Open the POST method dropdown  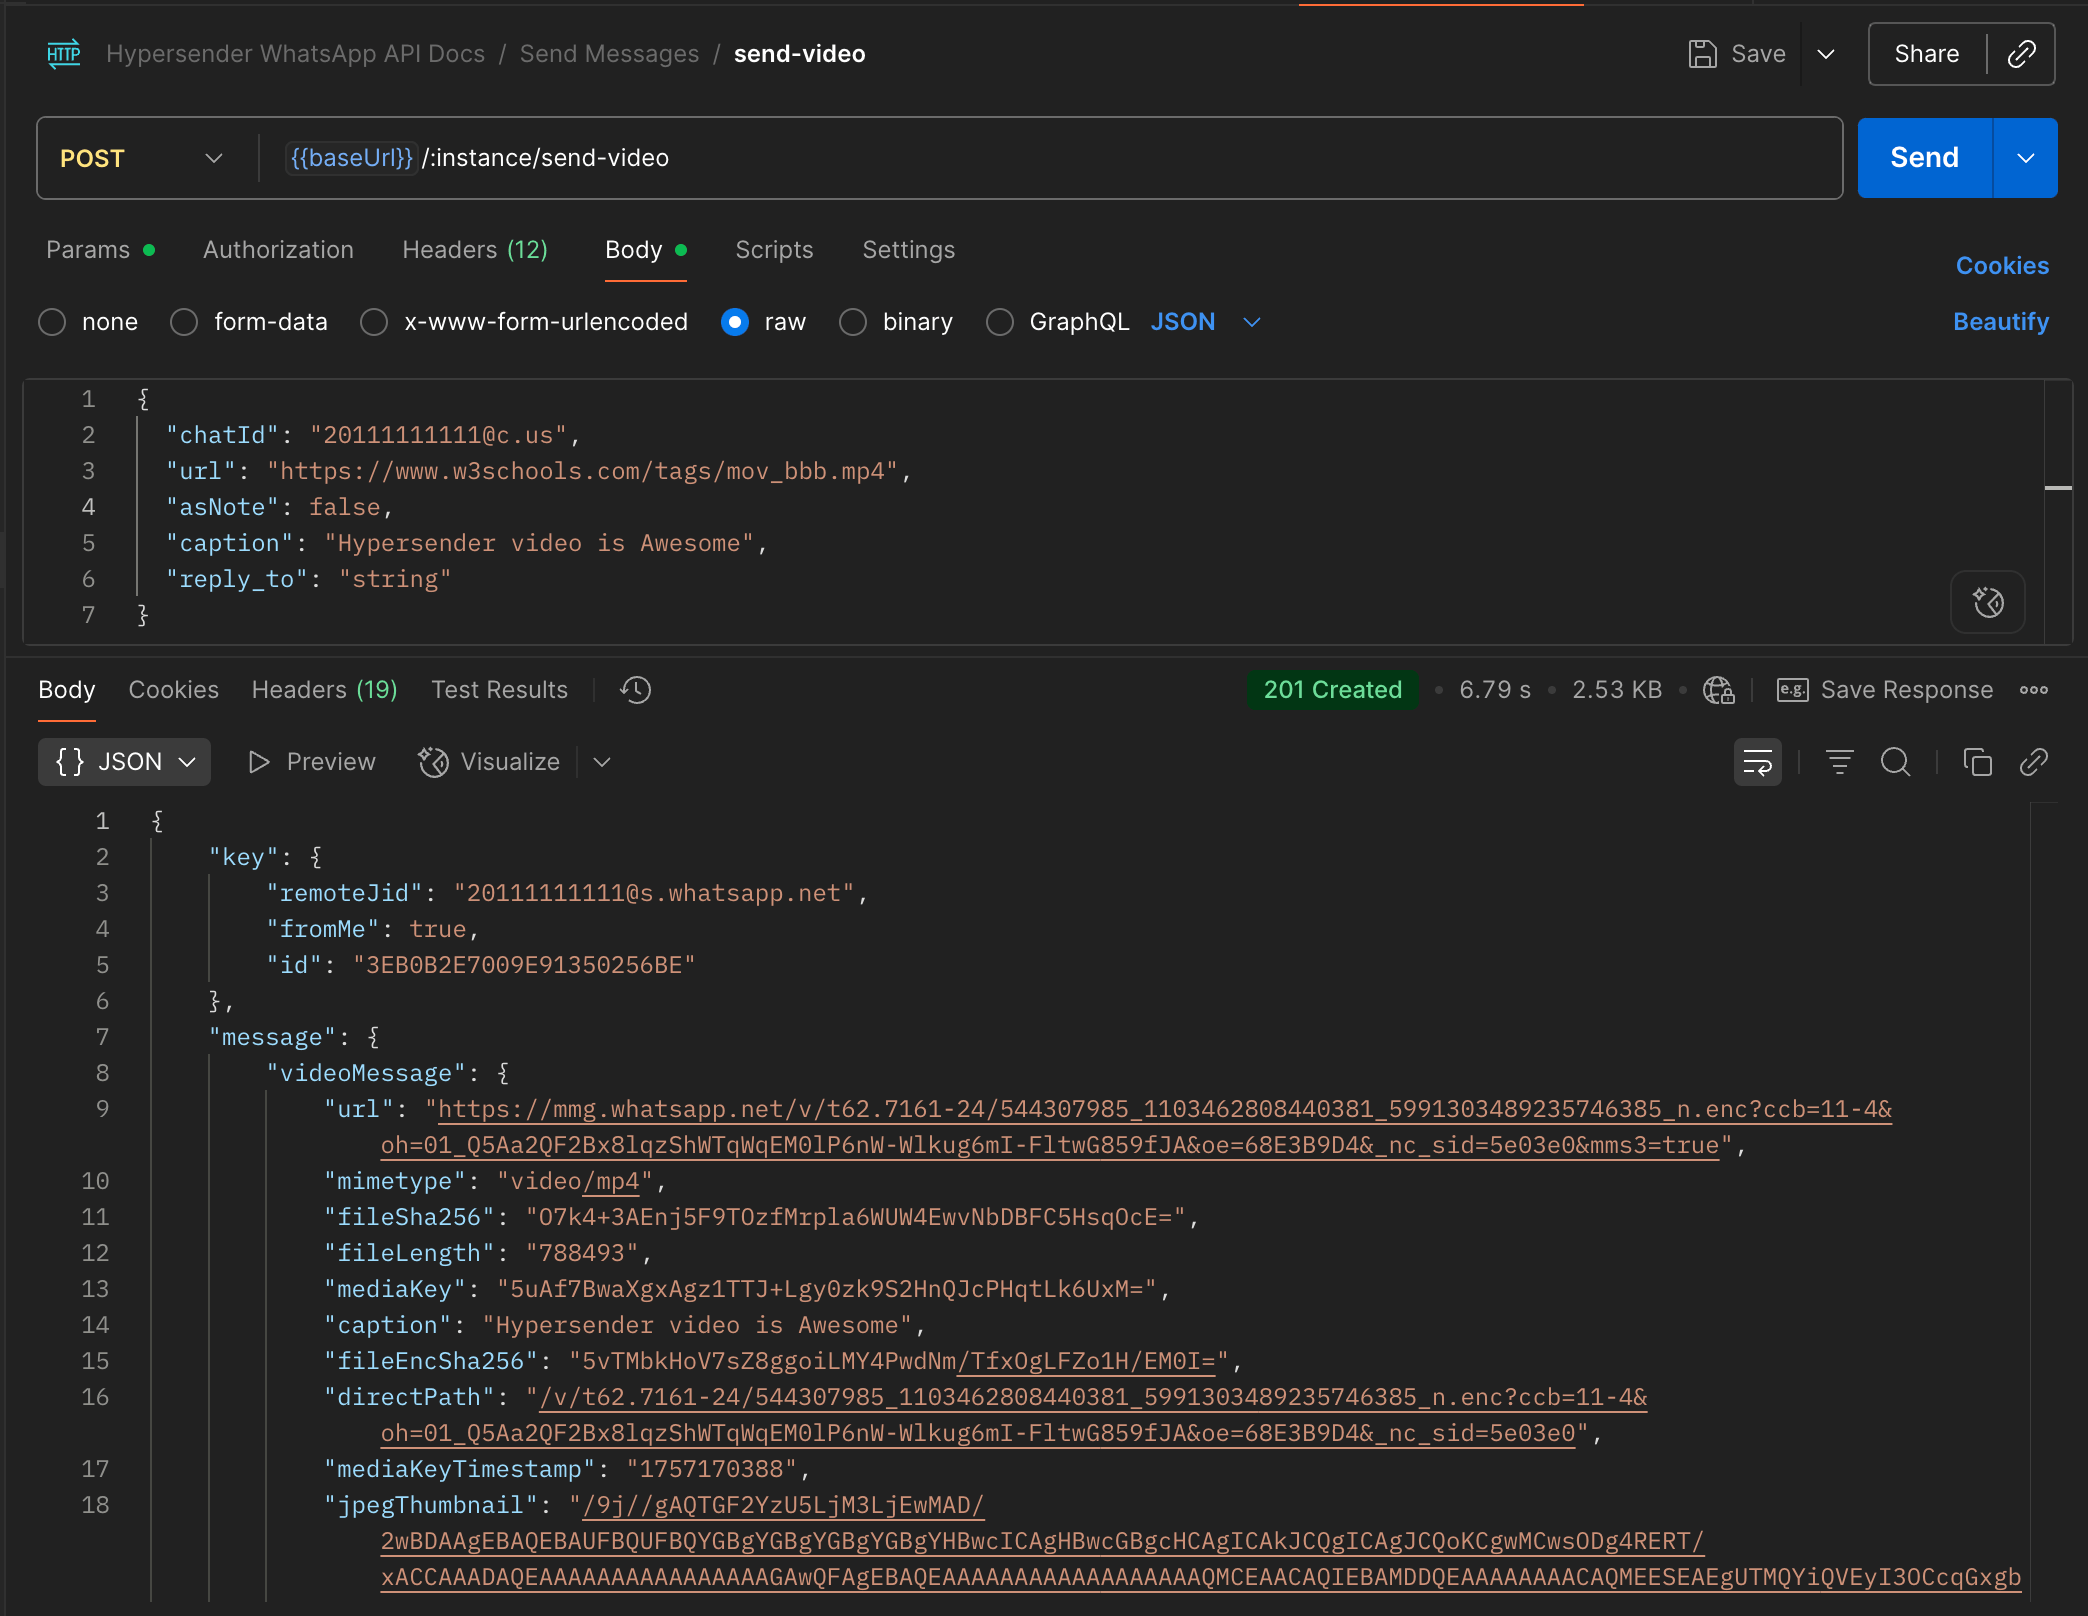pyautogui.click(x=141, y=158)
